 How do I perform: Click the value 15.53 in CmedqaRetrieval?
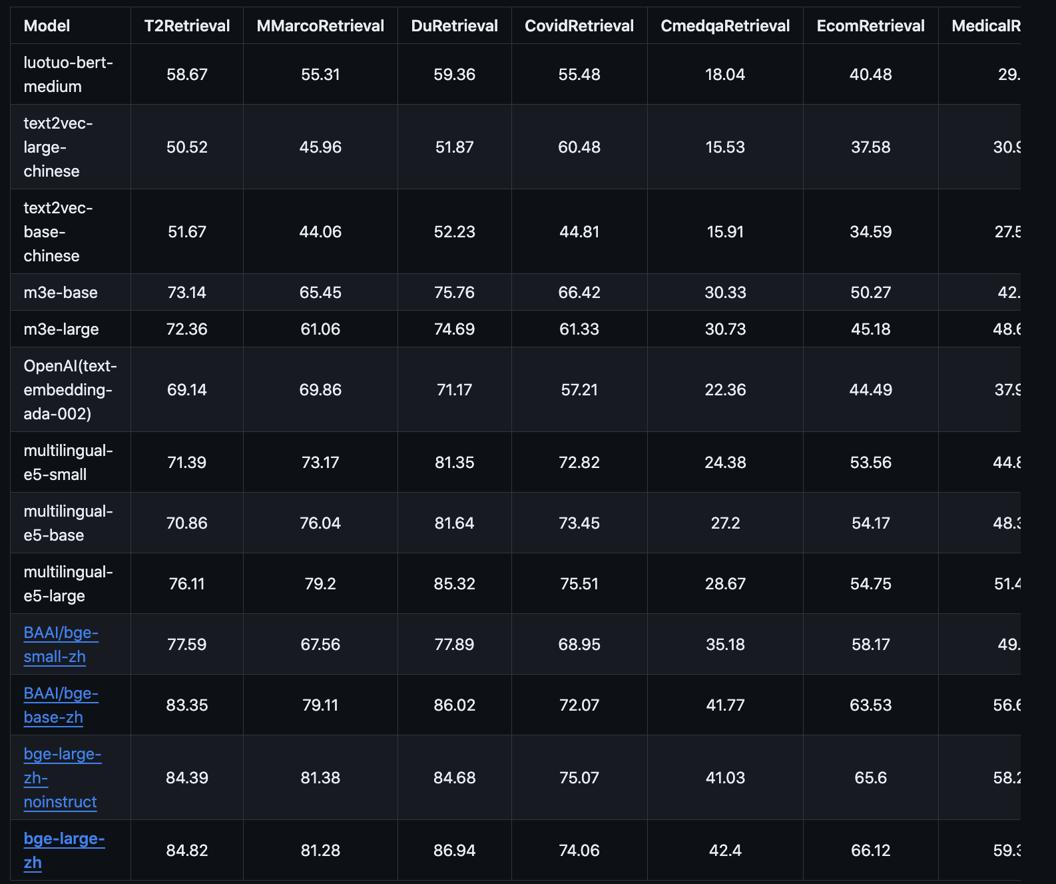pos(725,147)
